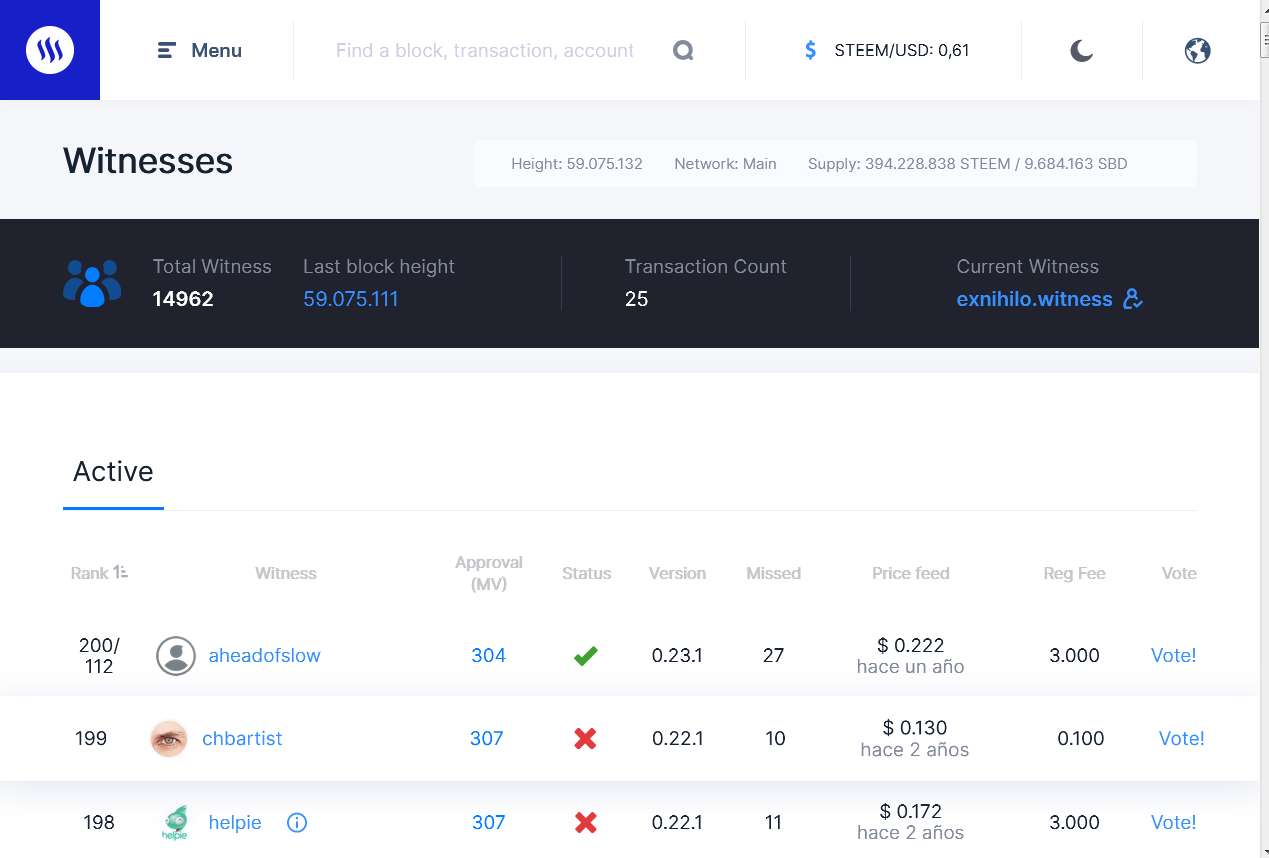Screen dimensions: 1269x858
Task: Click the Height: 59.075.132 text
Action: pos(577,164)
